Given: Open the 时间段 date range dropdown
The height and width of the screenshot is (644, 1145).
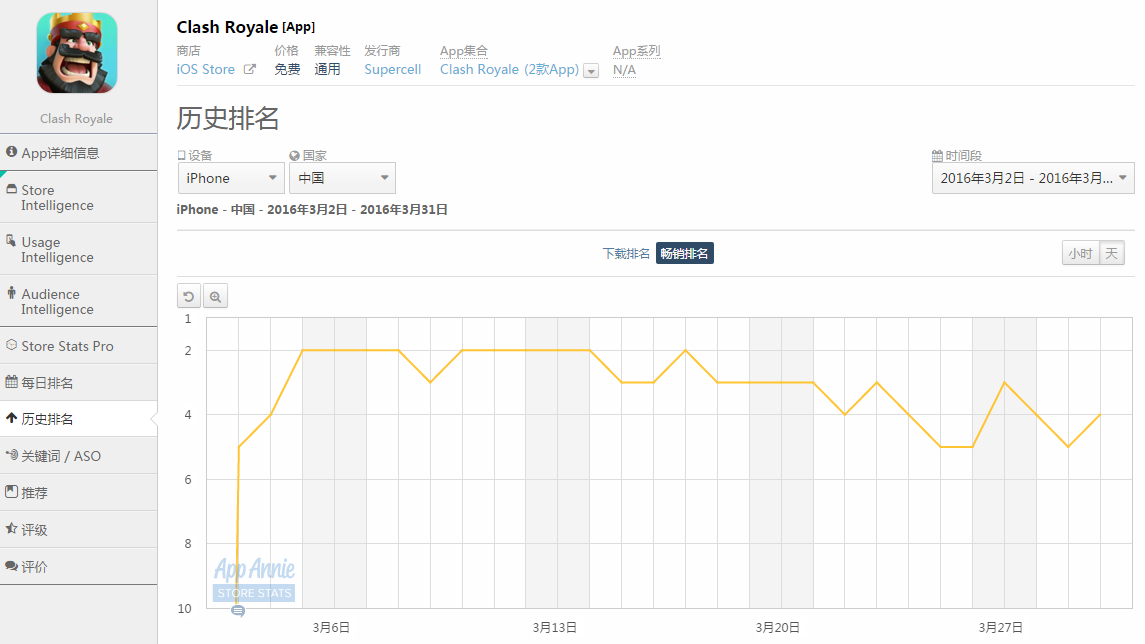Looking at the screenshot, I should pos(1033,178).
